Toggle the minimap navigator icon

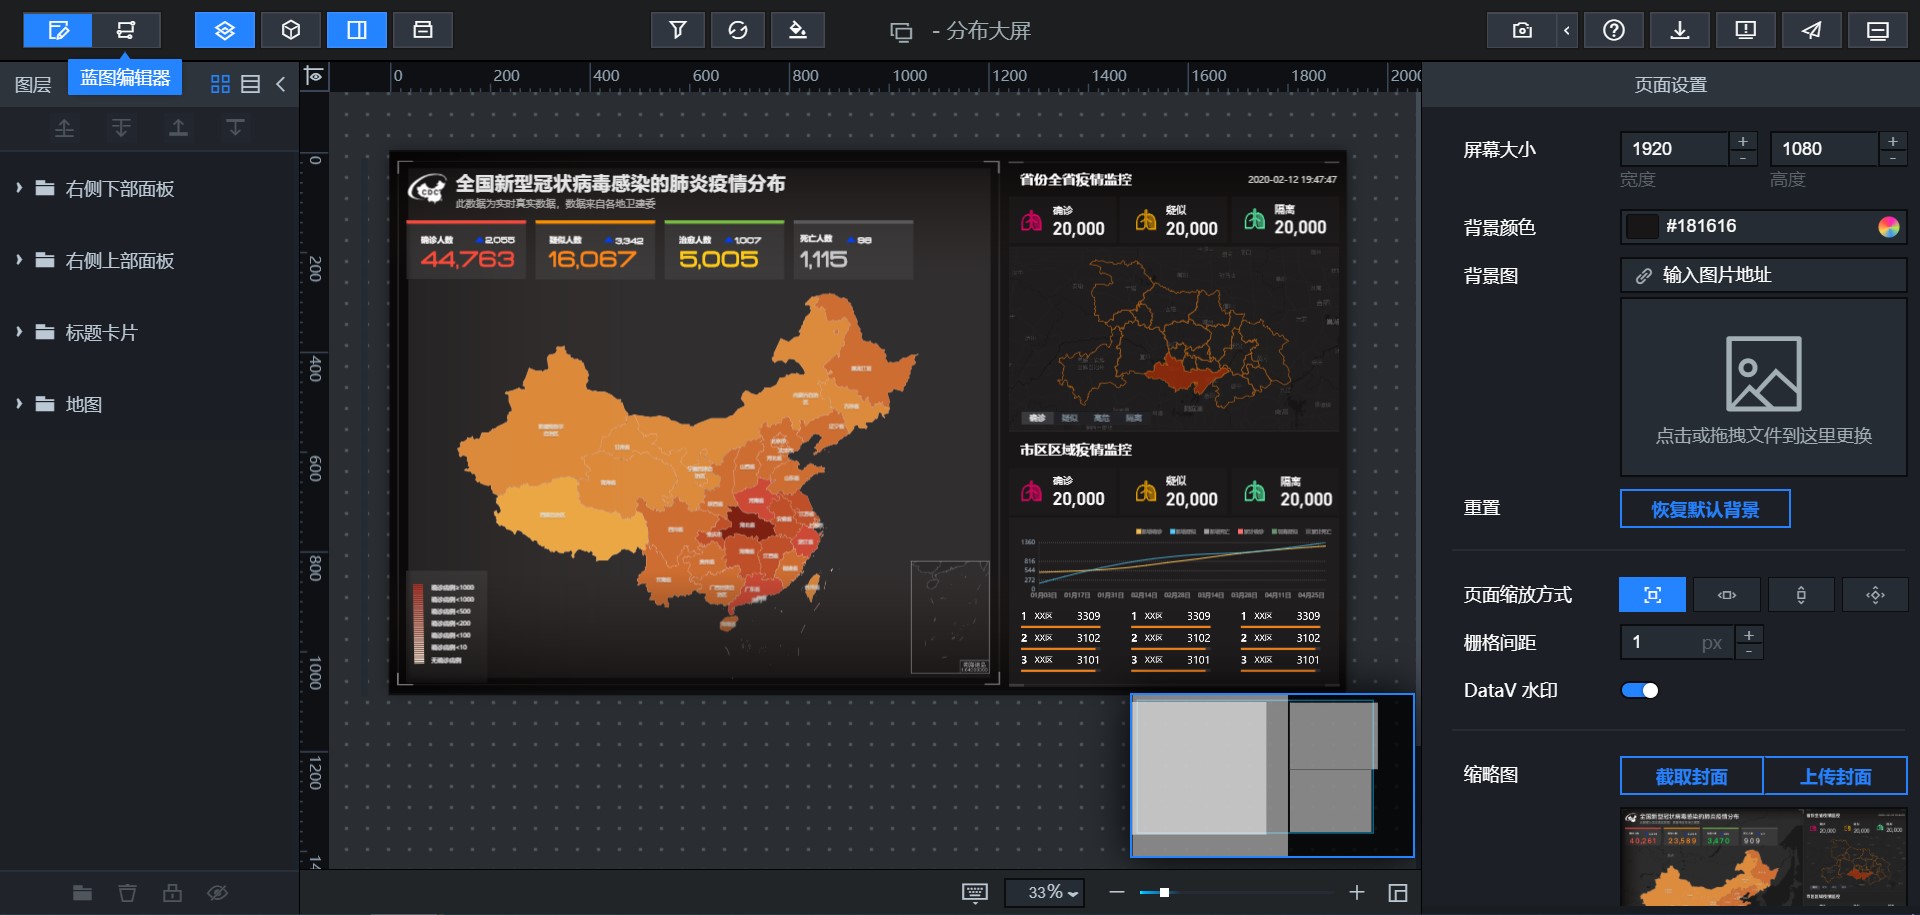pos(1398,893)
